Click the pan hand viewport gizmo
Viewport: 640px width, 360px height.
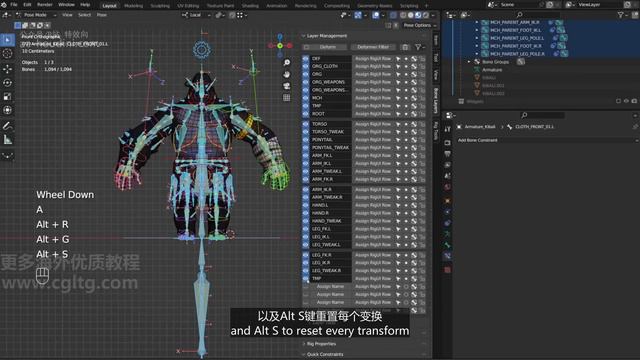click(x=287, y=74)
